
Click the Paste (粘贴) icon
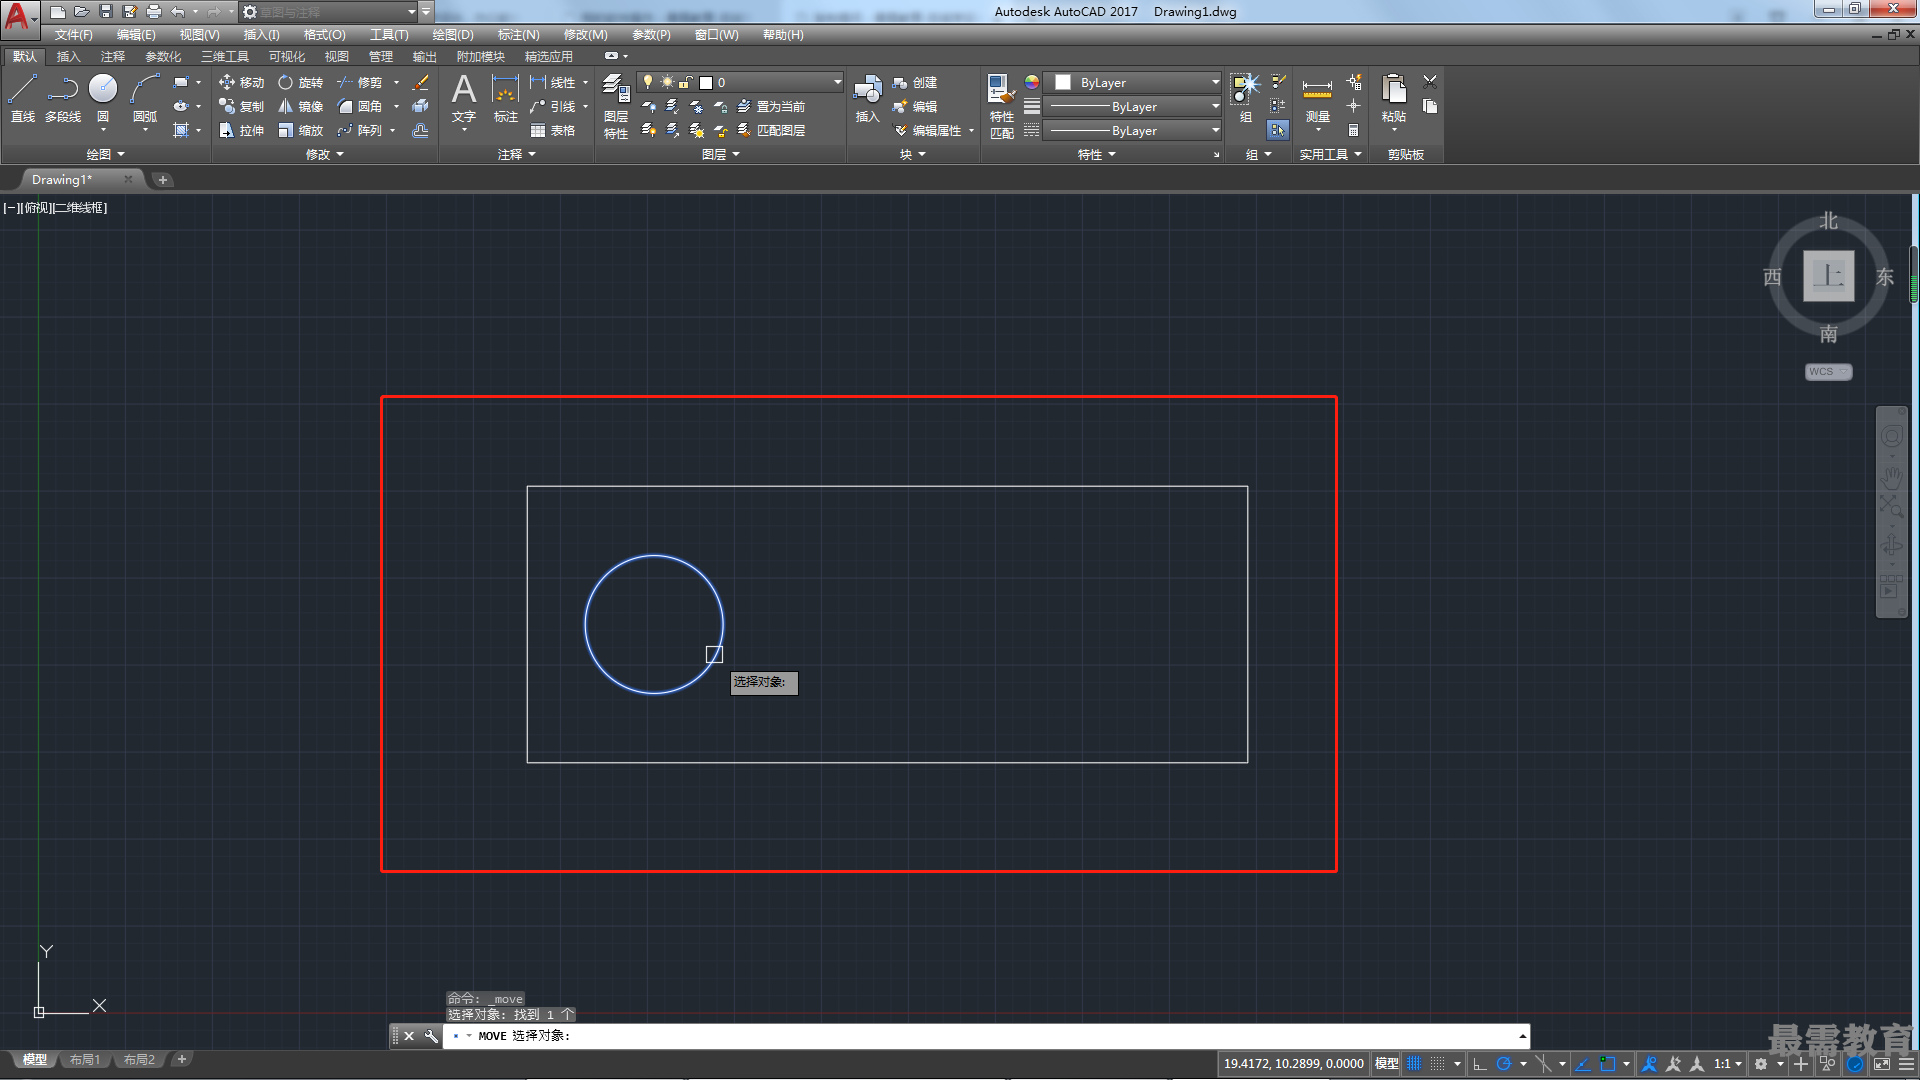click(x=1393, y=98)
